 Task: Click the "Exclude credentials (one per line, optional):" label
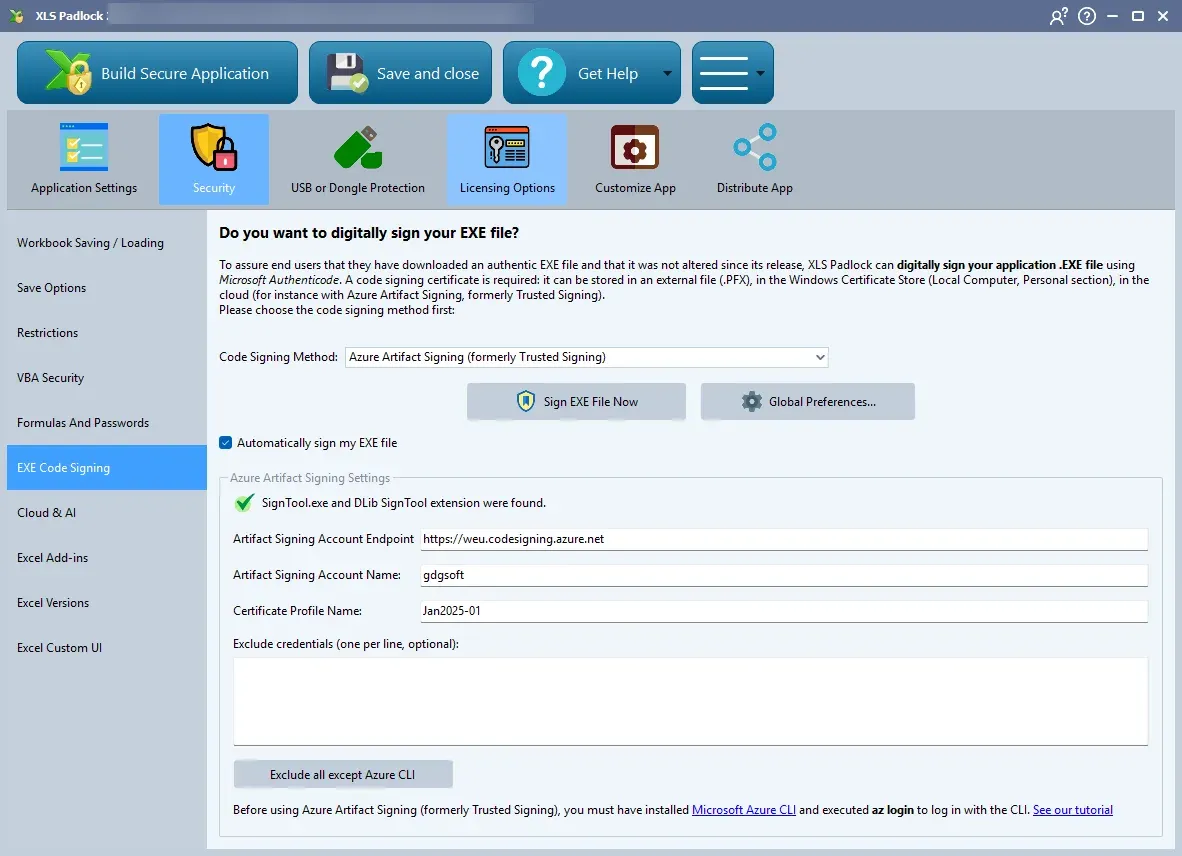click(x=345, y=644)
